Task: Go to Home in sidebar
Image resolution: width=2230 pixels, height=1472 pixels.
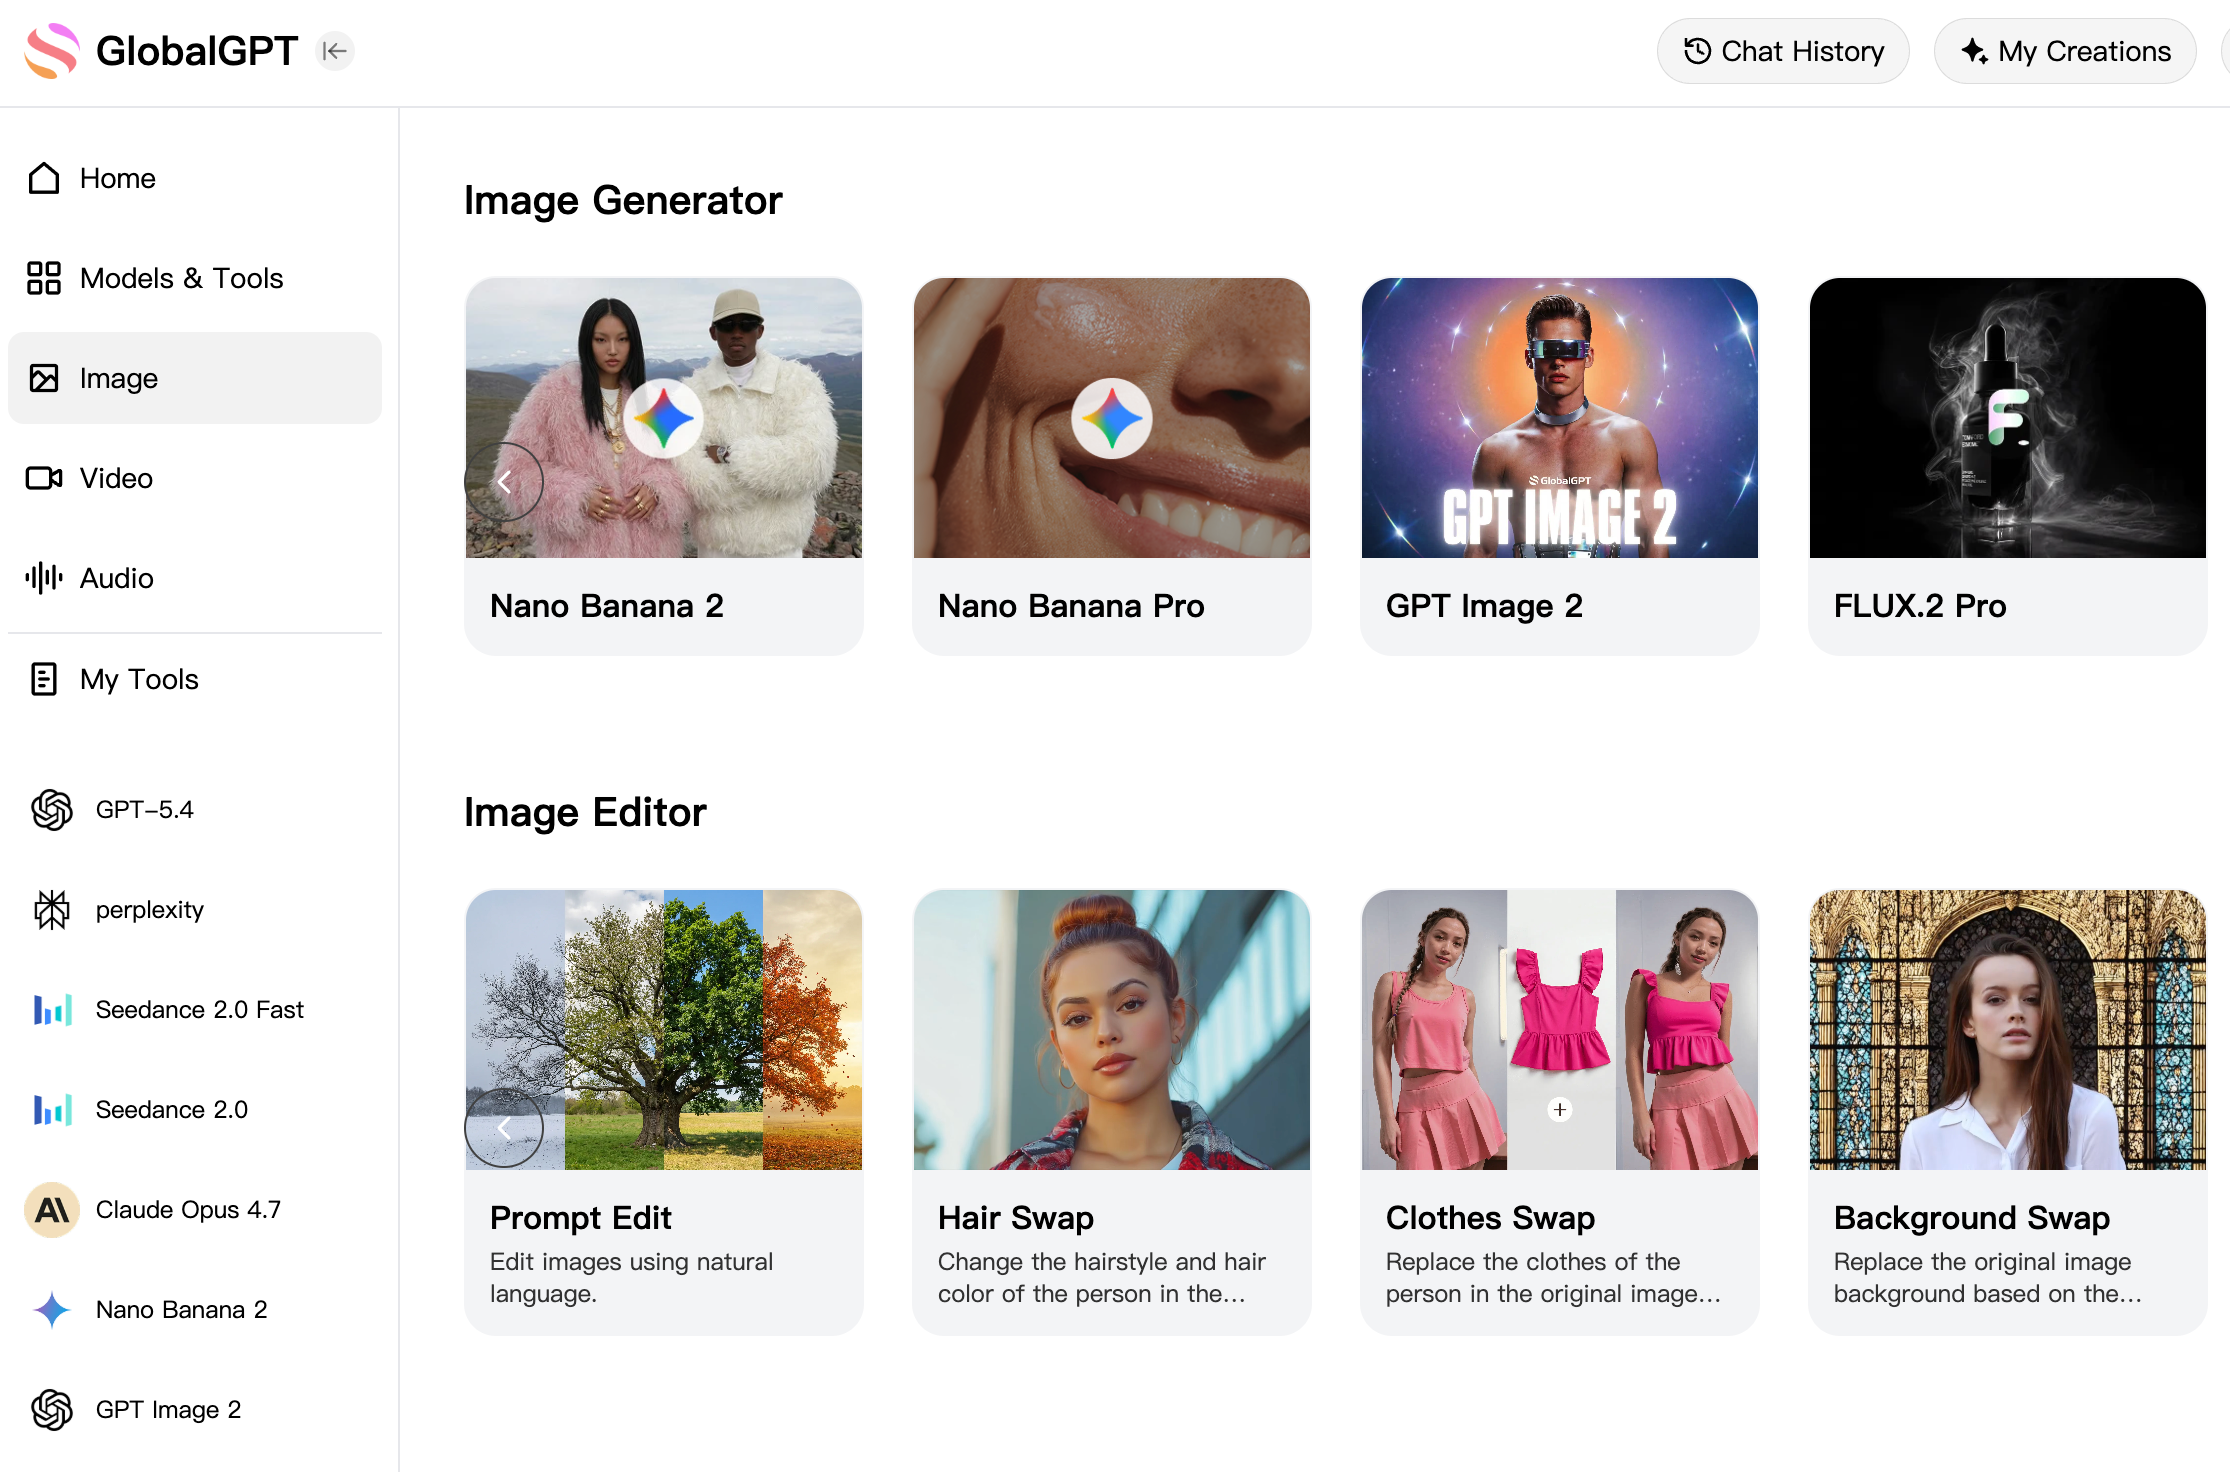Action: [x=117, y=178]
